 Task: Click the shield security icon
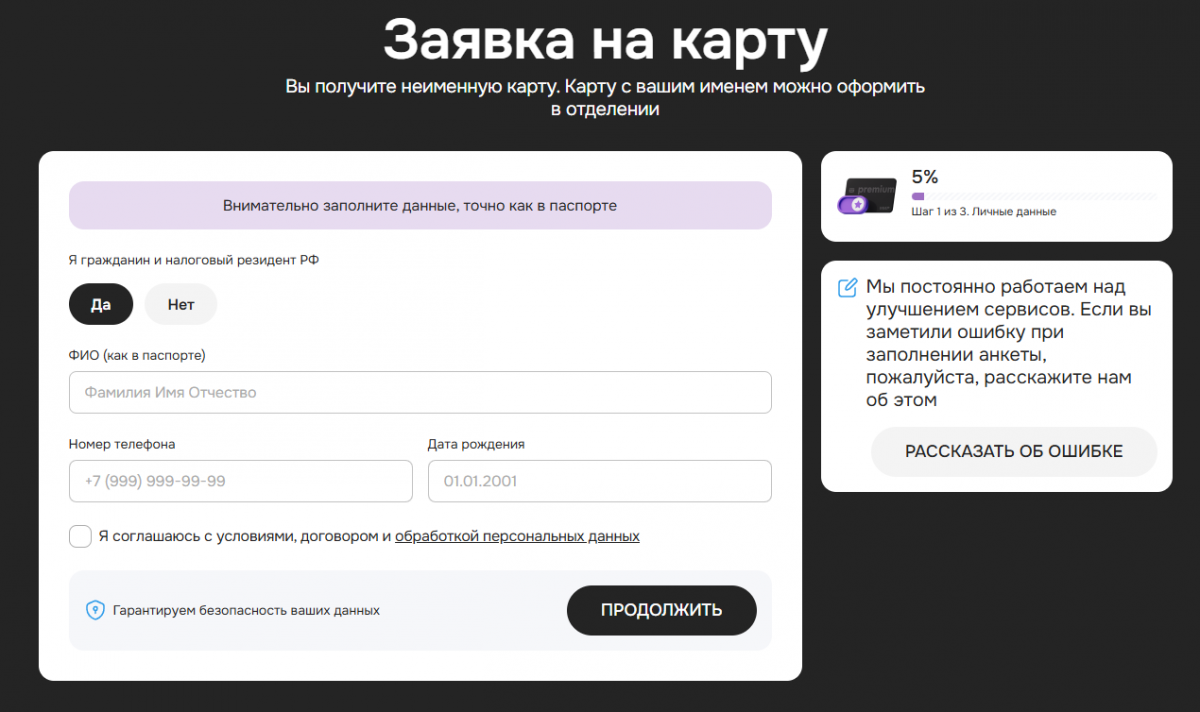(x=95, y=610)
